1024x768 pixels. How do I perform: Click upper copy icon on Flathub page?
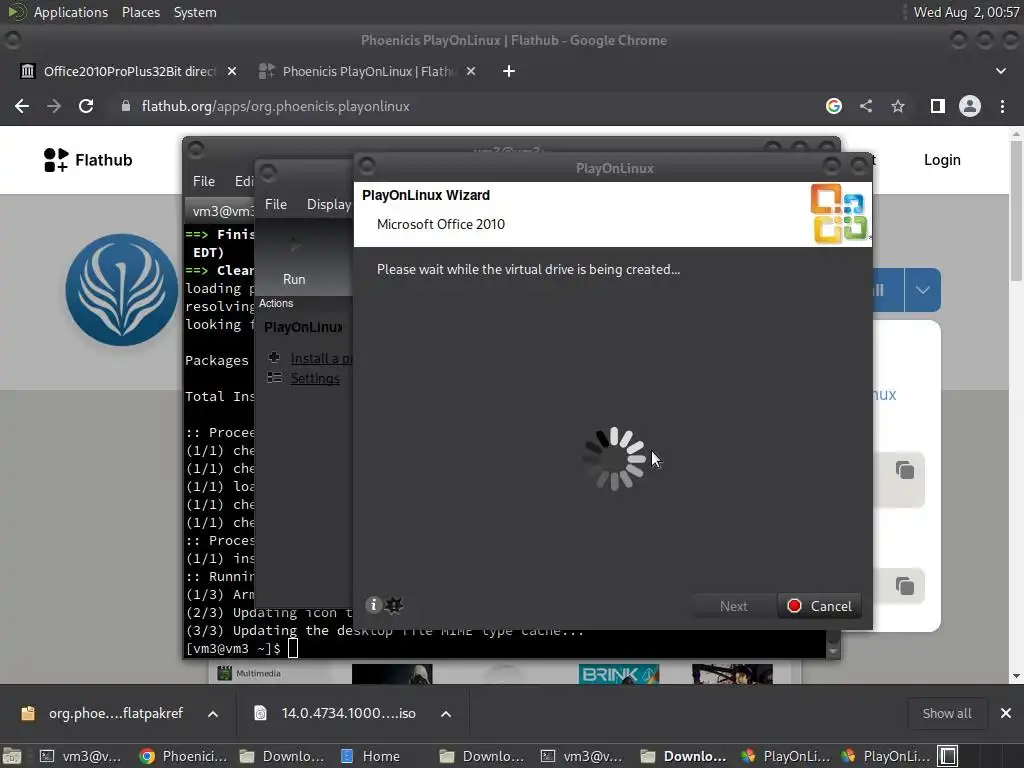point(904,470)
